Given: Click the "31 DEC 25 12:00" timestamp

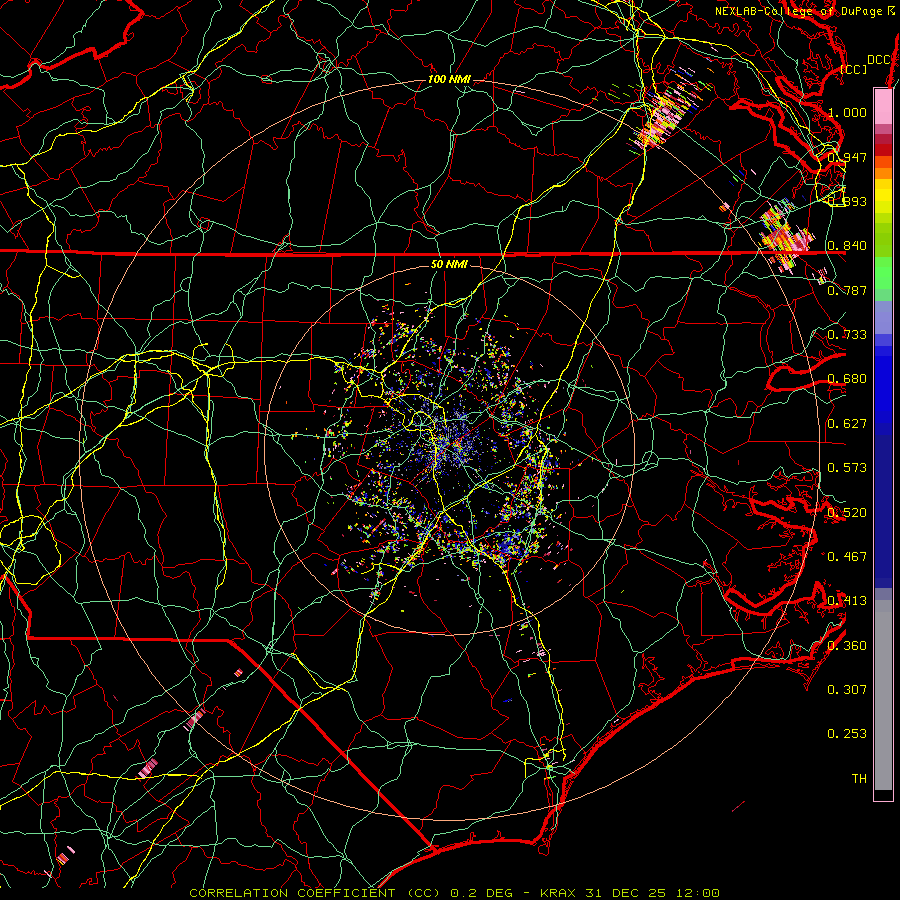Looking at the screenshot, I should click(x=652, y=893).
